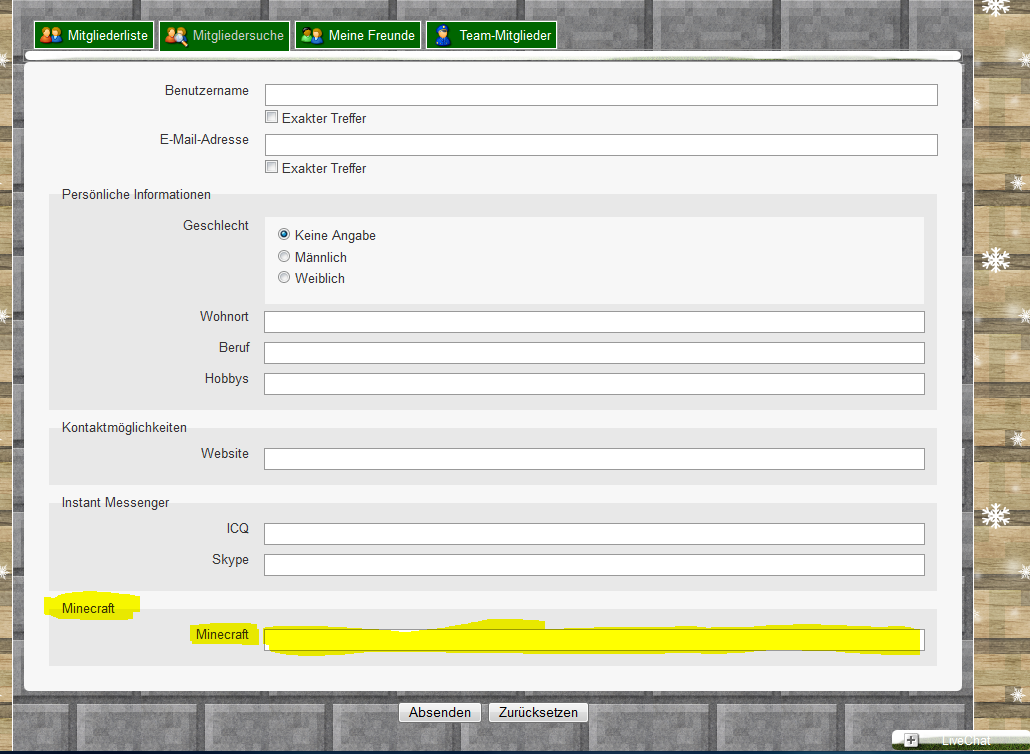
Task: Click into the Website field
Action: pos(594,458)
